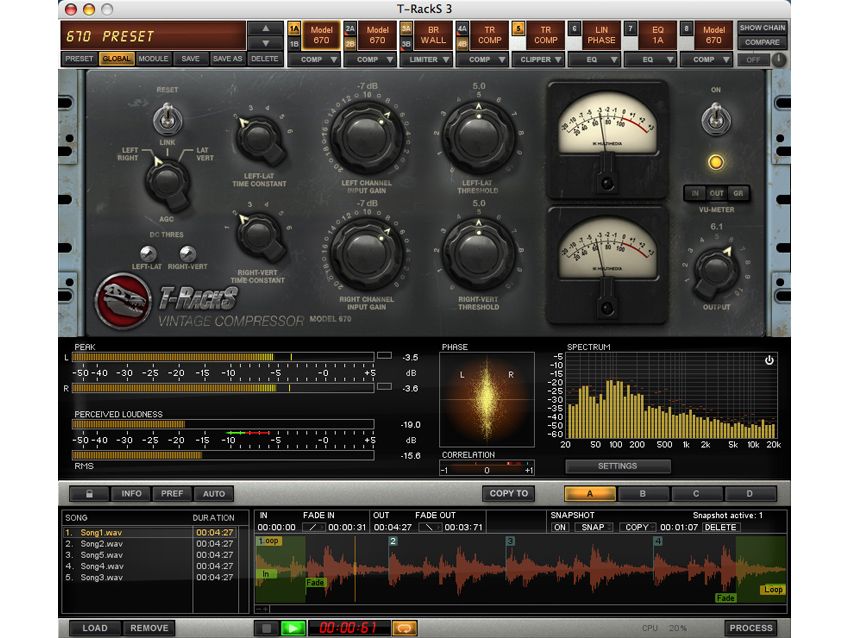Switch to the MODULE tab

pos(154,58)
